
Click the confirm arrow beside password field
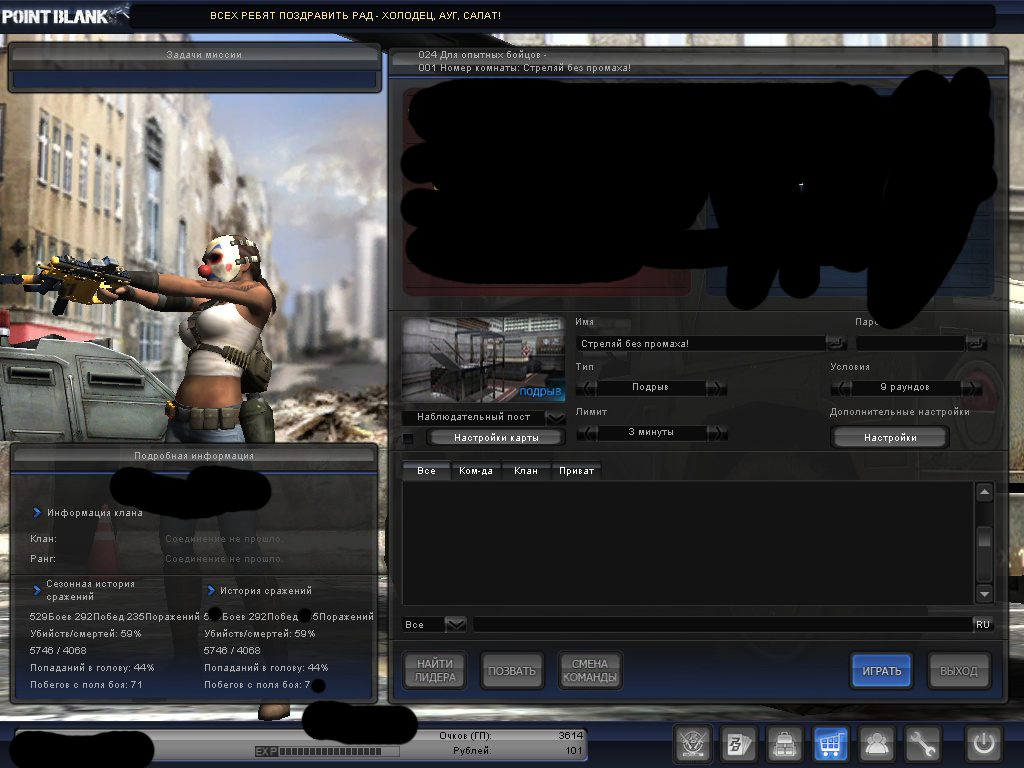click(976, 343)
